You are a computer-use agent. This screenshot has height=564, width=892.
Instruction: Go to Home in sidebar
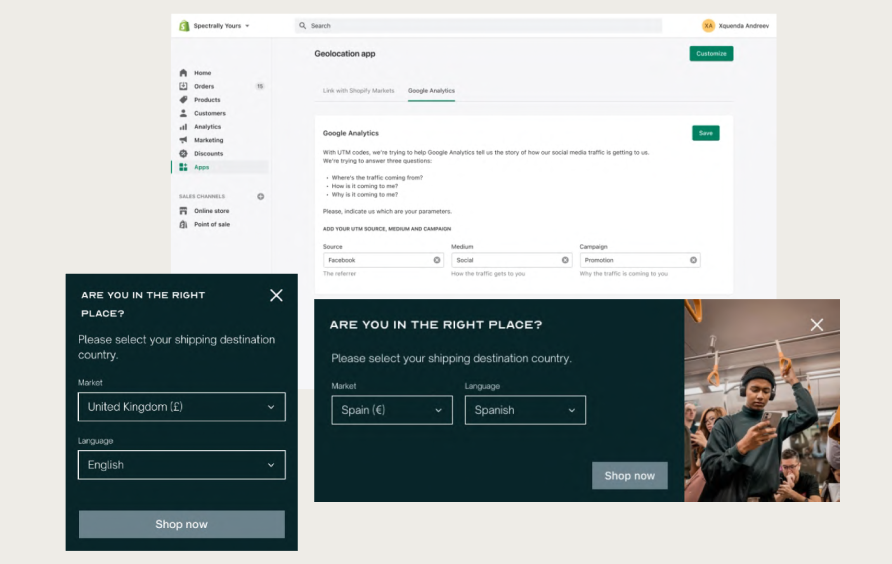coord(203,73)
